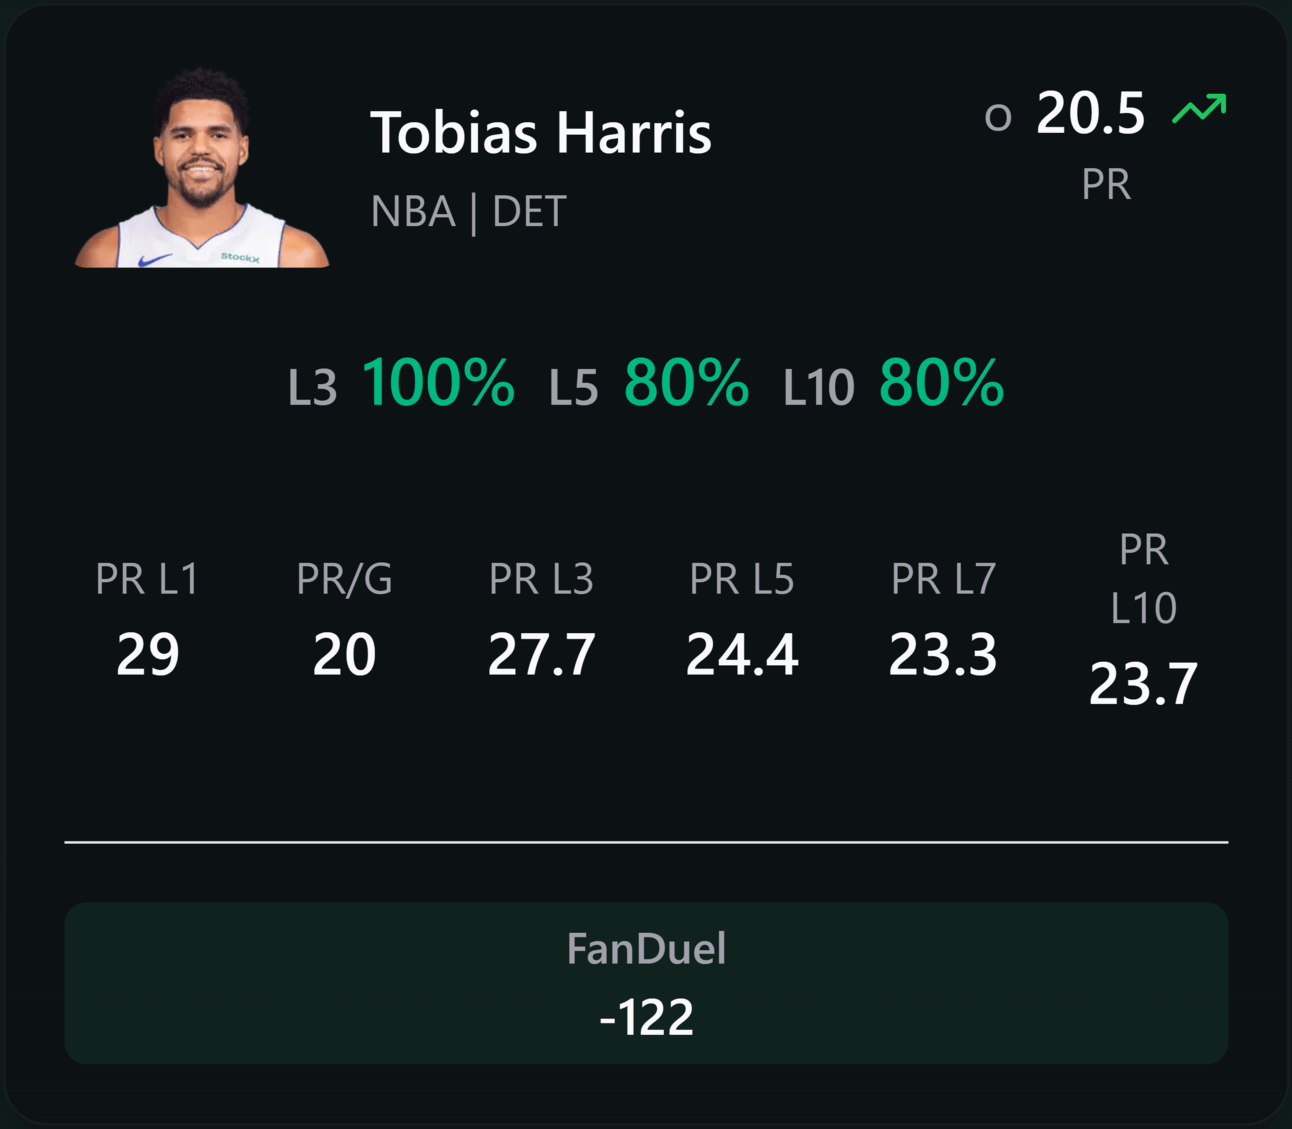Click the horizontal divider above FanDuel
Image resolution: width=1292 pixels, height=1129 pixels.
pos(646,842)
